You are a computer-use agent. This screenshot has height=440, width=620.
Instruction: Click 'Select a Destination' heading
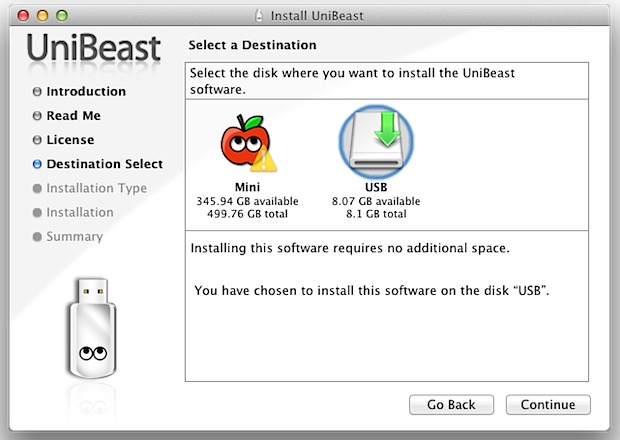click(x=252, y=45)
